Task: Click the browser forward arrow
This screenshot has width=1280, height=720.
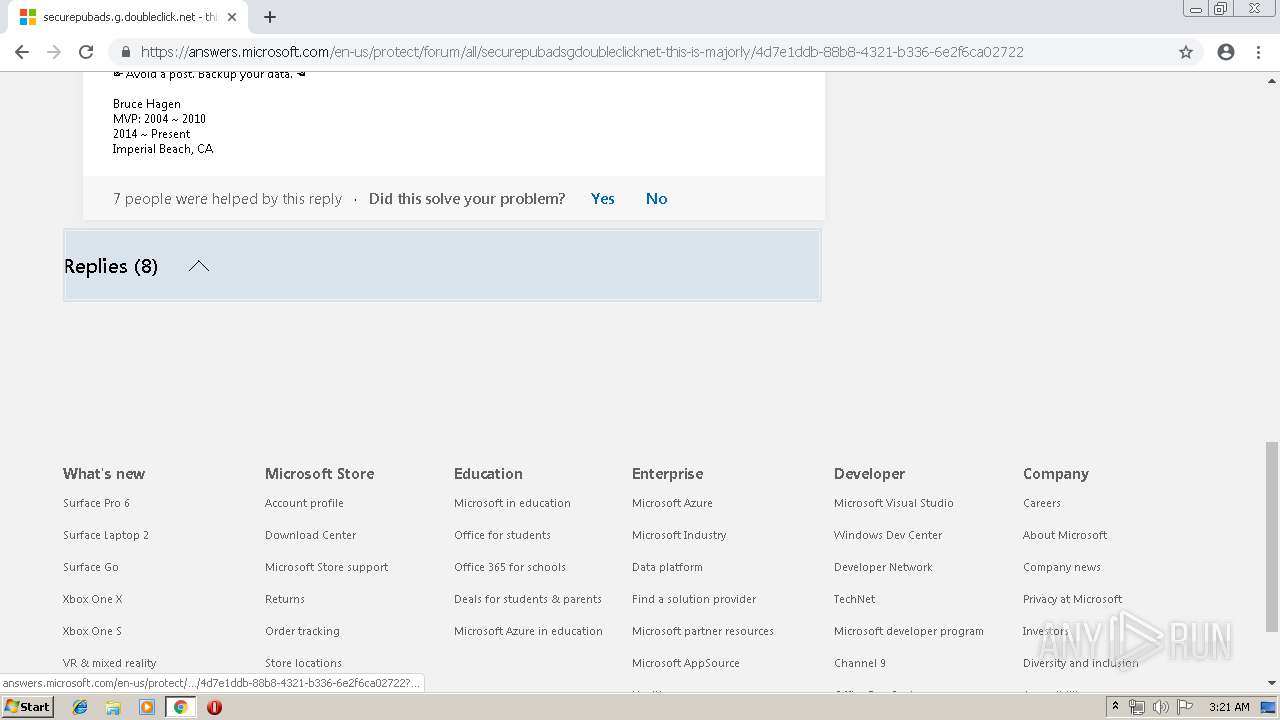Action: (x=54, y=52)
